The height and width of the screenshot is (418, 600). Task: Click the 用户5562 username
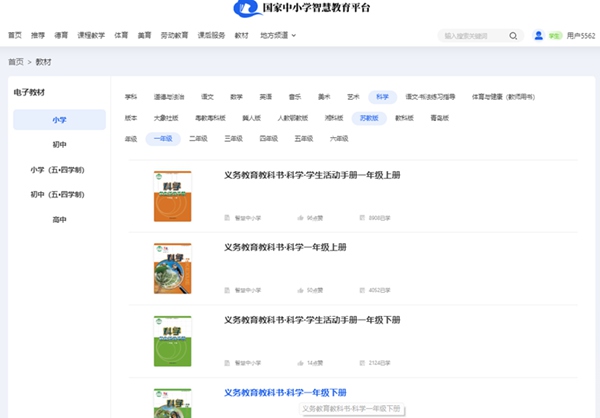click(x=581, y=36)
